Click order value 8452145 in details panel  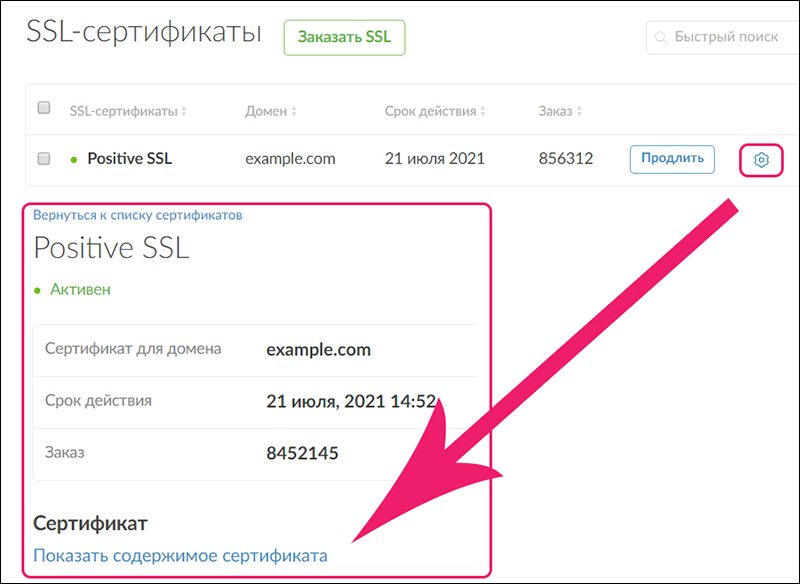[302, 453]
